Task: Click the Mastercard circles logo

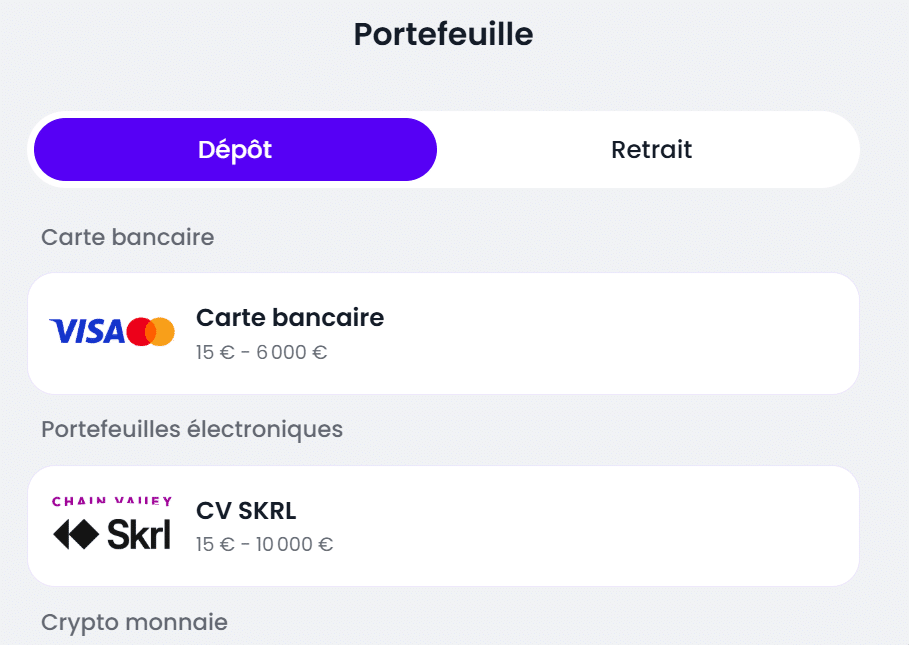Action: [x=151, y=331]
